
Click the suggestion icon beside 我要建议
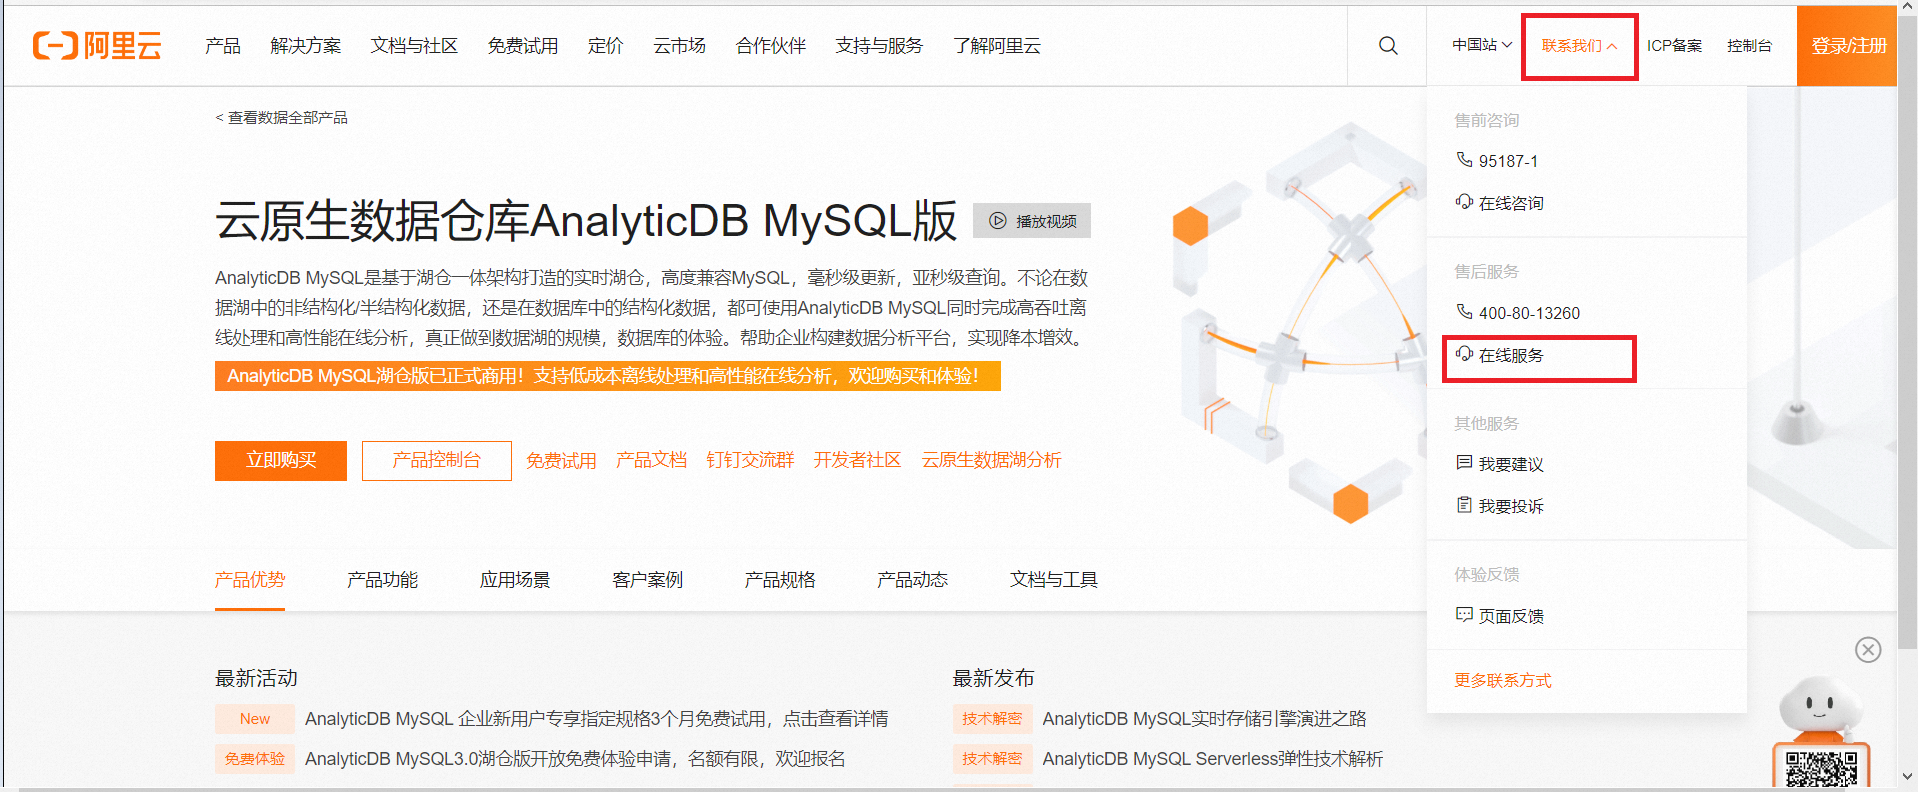pyautogui.click(x=1464, y=463)
